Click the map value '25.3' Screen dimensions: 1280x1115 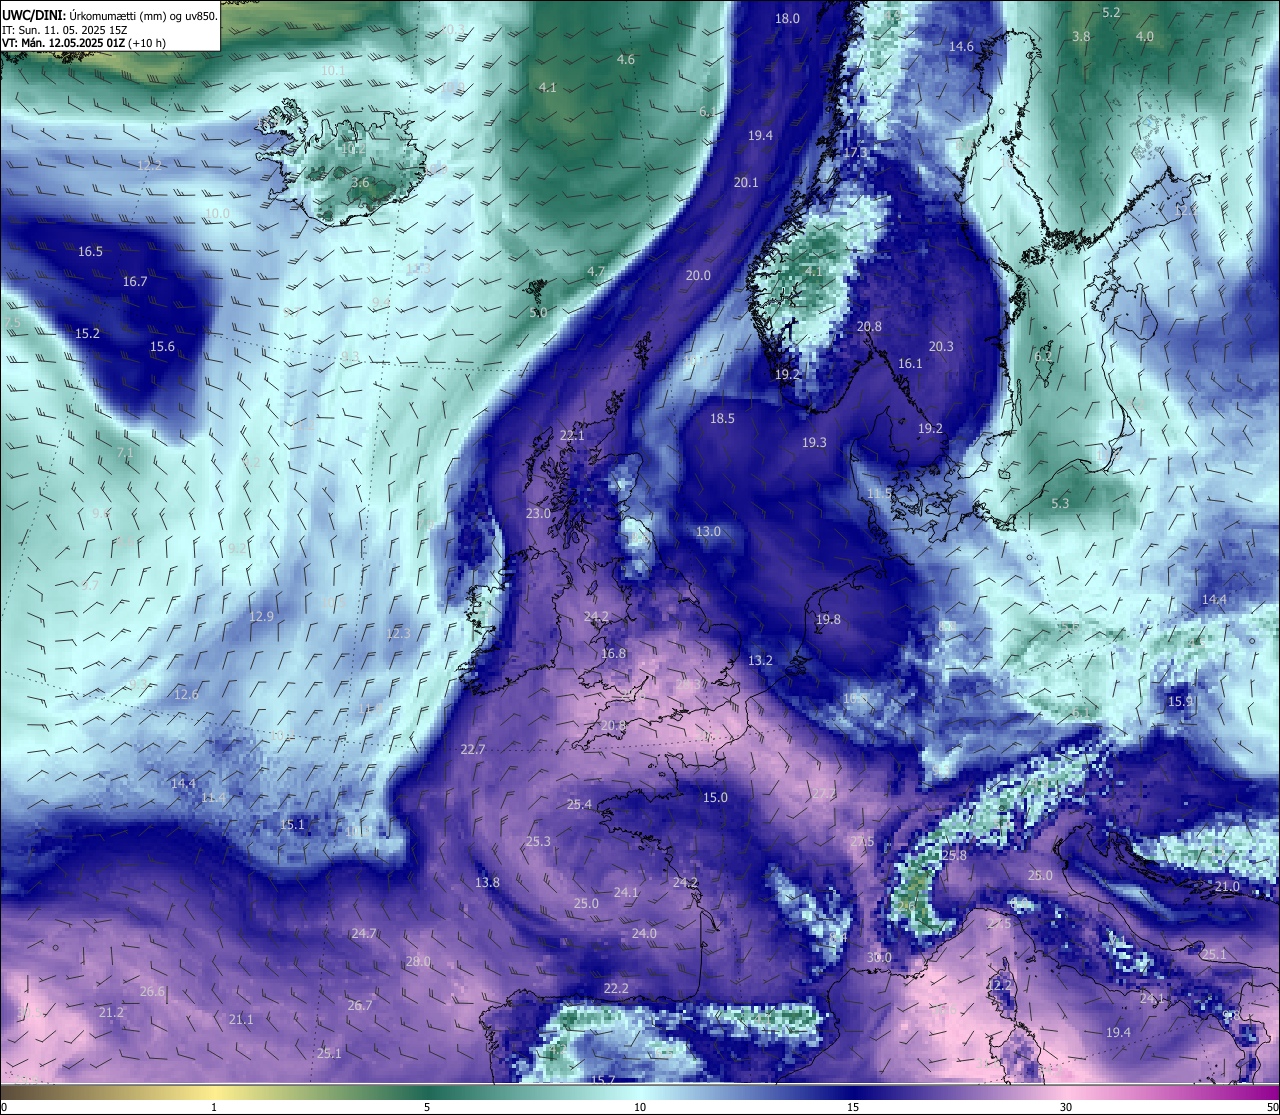point(538,842)
